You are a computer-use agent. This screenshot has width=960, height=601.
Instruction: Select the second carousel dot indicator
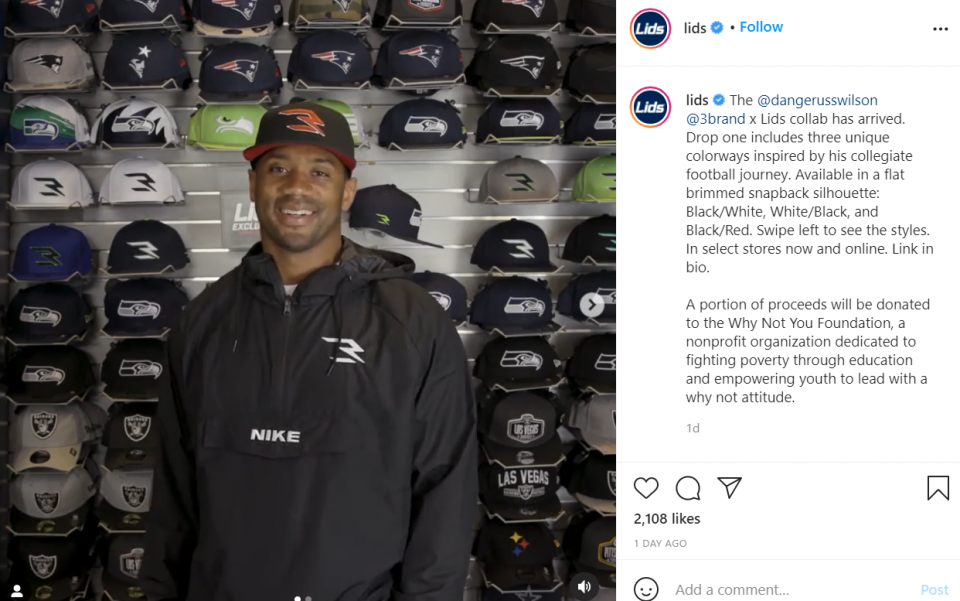pos(308,599)
